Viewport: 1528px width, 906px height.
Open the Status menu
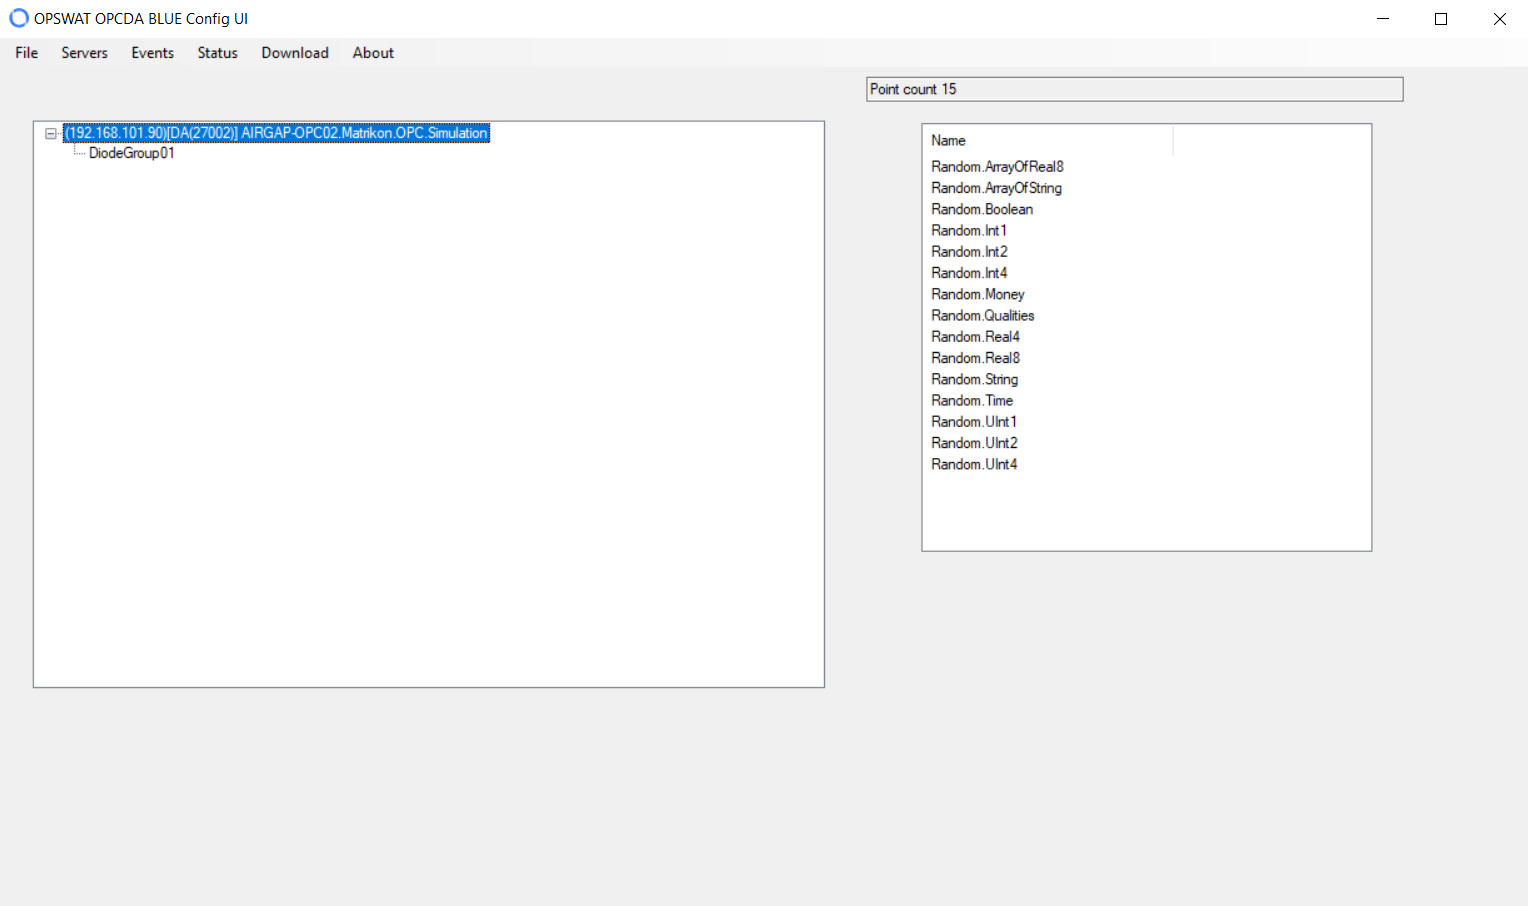217,53
